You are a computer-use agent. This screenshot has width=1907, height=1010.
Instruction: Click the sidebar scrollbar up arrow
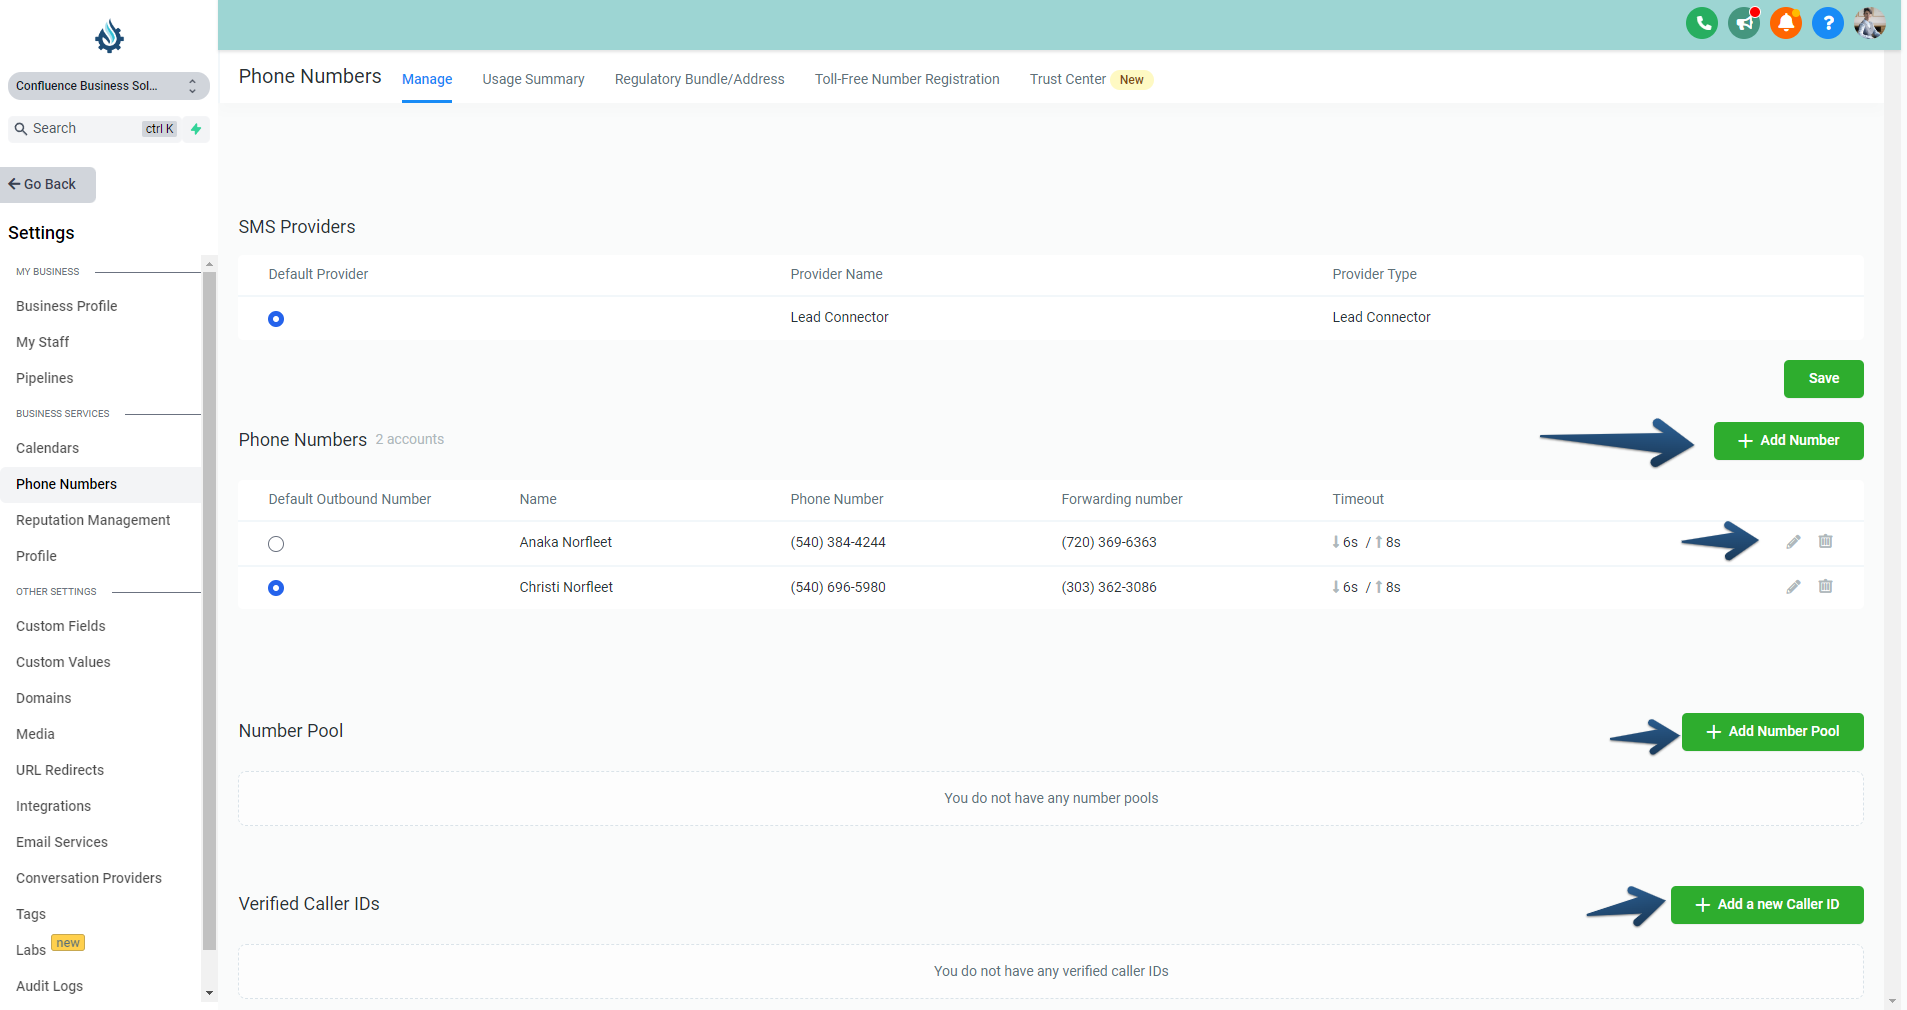pos(209,264)
